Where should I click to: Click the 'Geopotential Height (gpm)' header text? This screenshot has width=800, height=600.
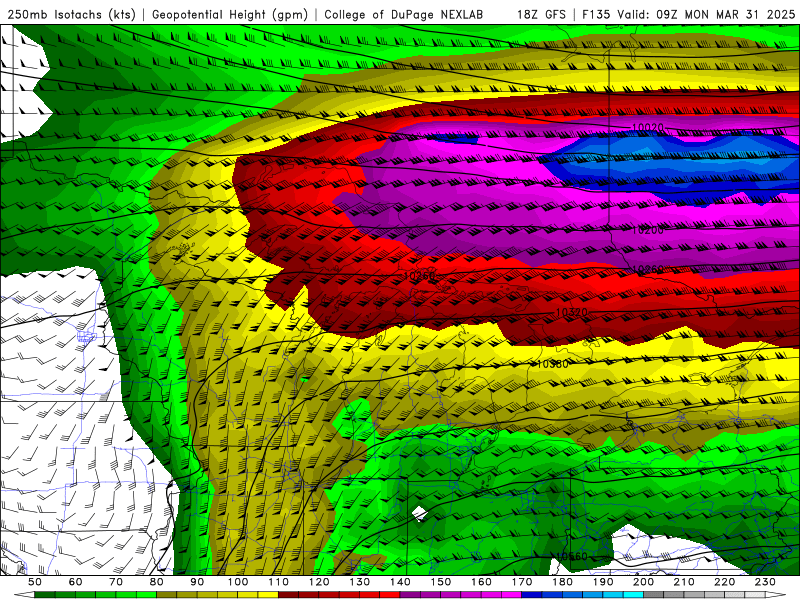(x=230, y=15)
